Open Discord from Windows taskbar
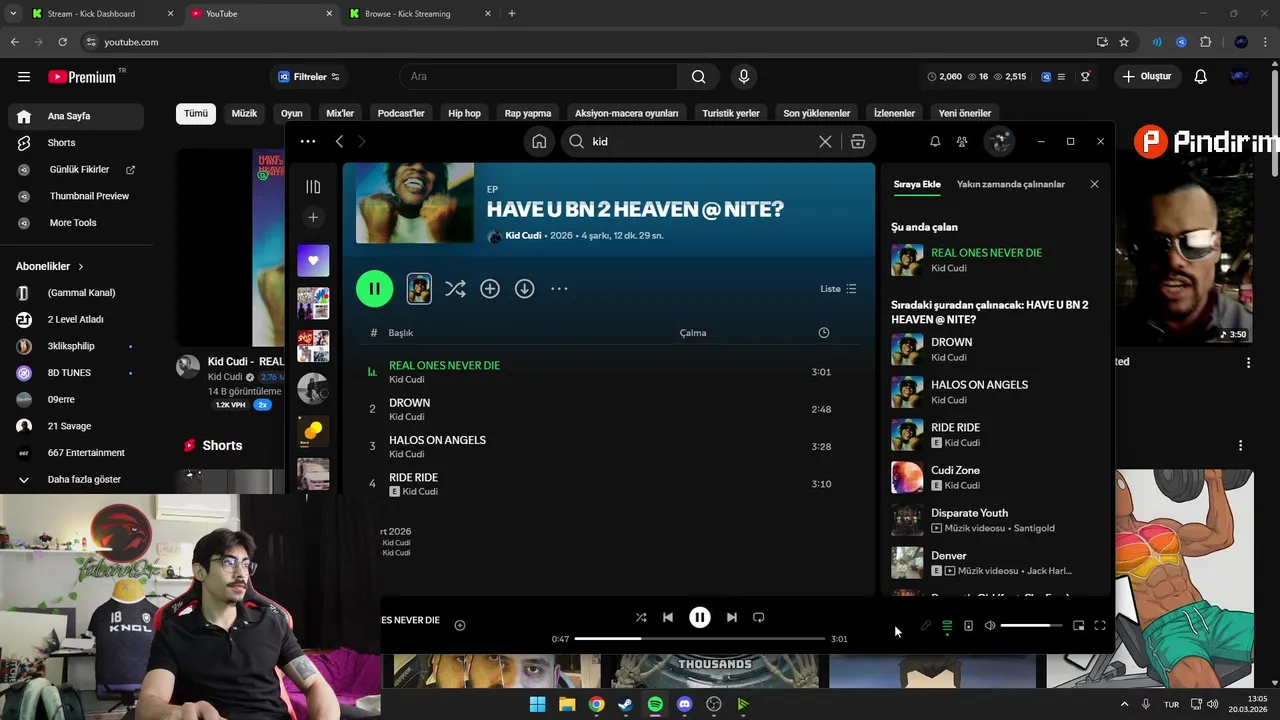 684,704
